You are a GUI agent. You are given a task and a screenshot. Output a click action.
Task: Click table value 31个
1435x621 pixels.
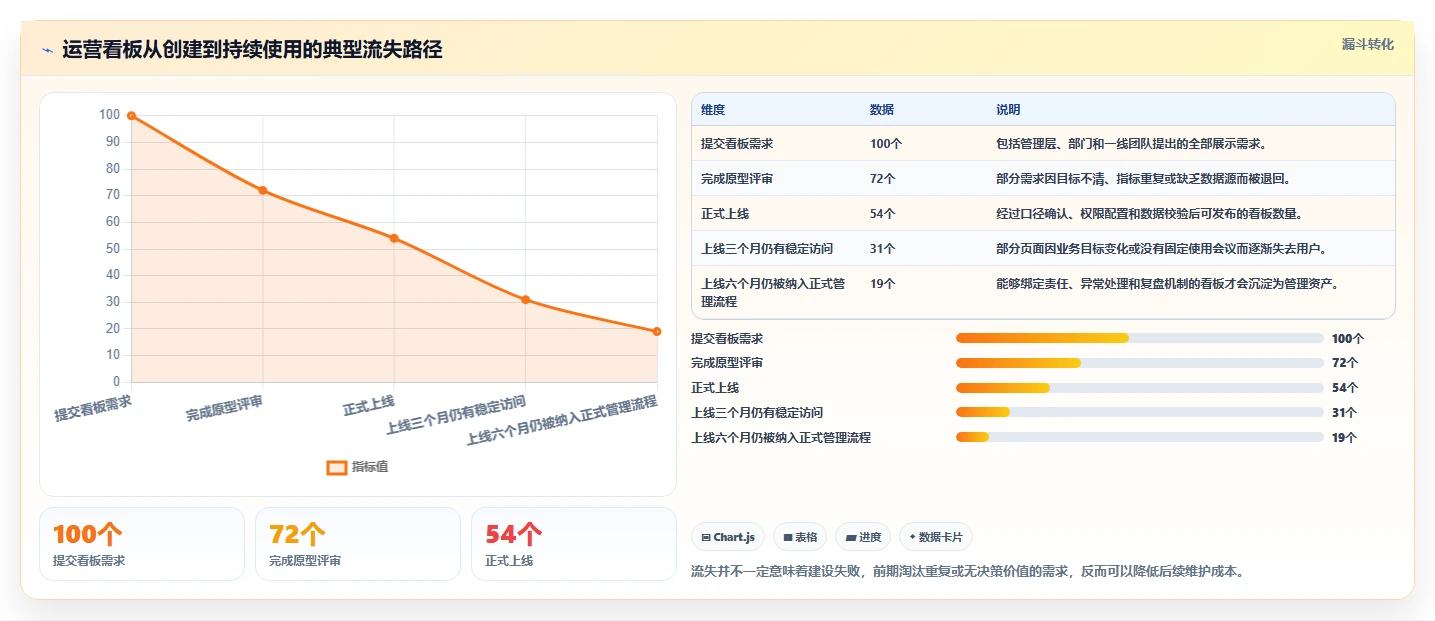(x=882, y=248)
